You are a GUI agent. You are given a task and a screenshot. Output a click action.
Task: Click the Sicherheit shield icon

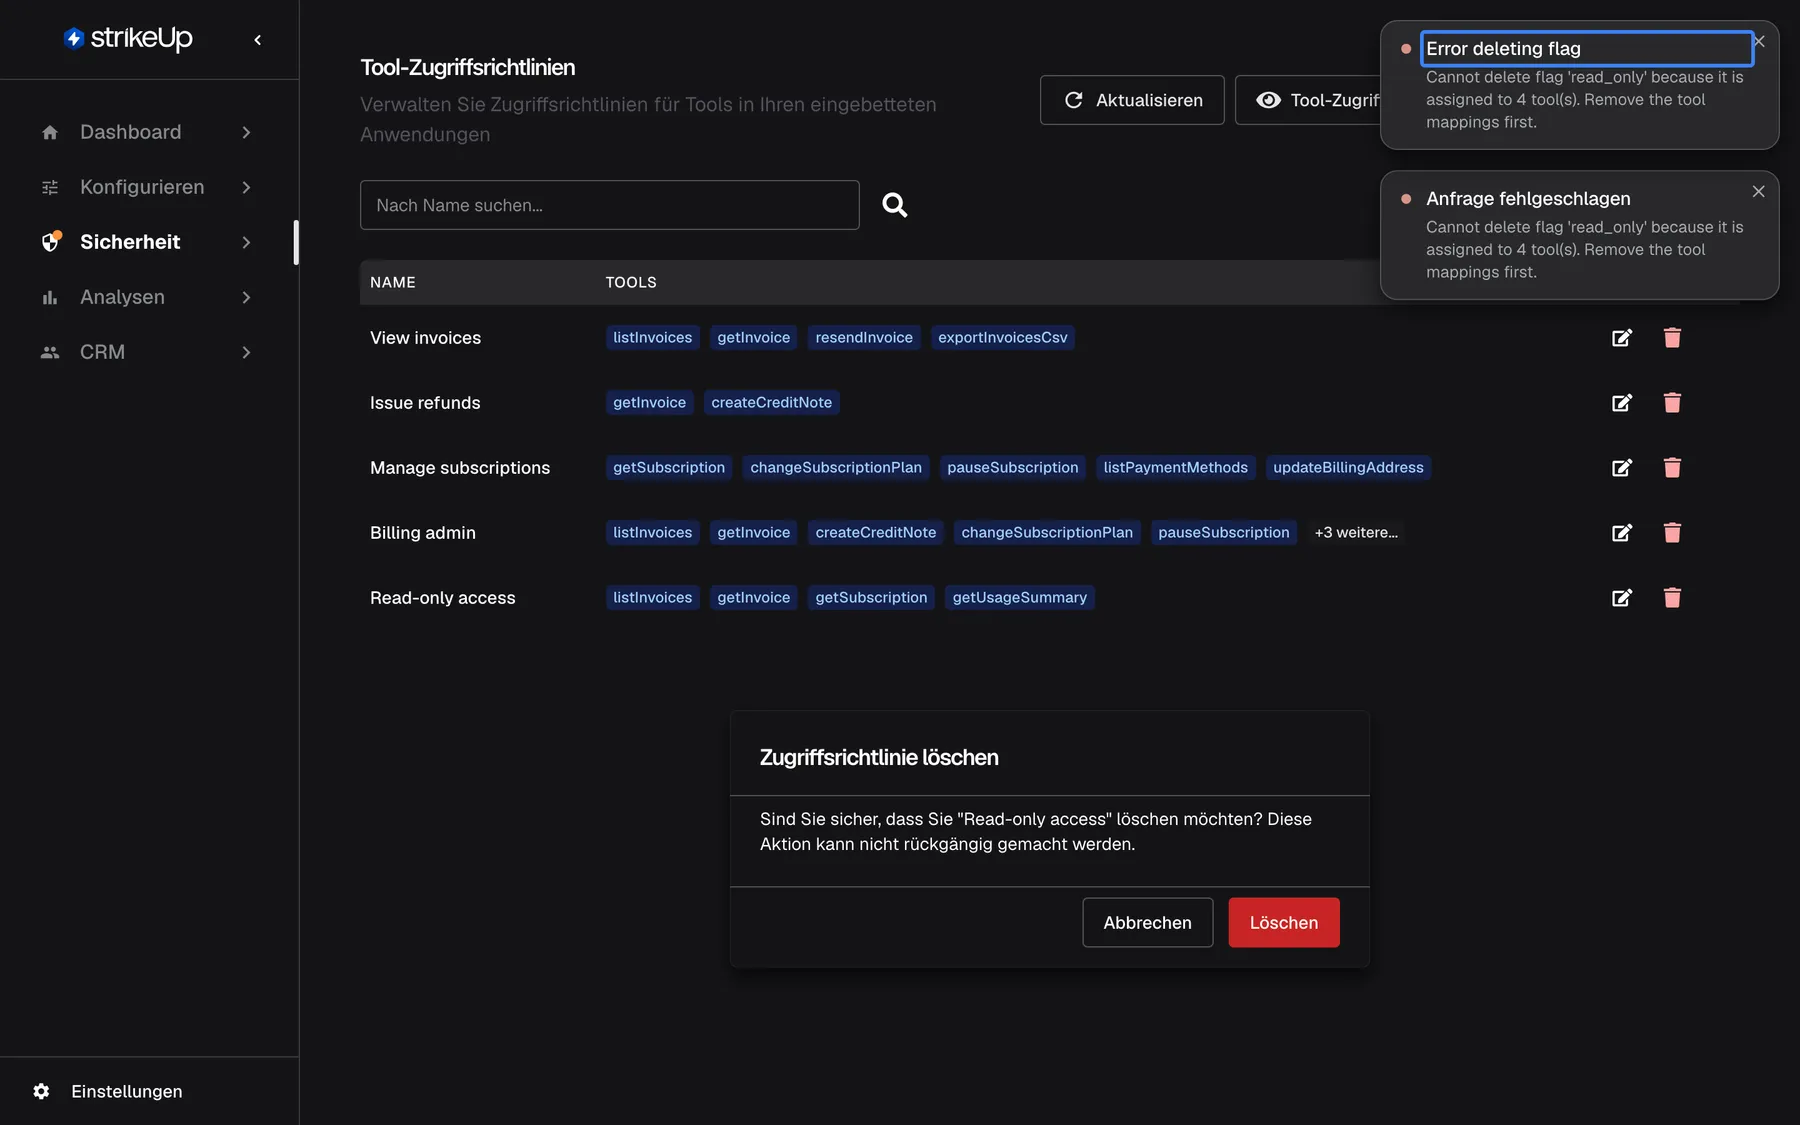click(51, 242)
